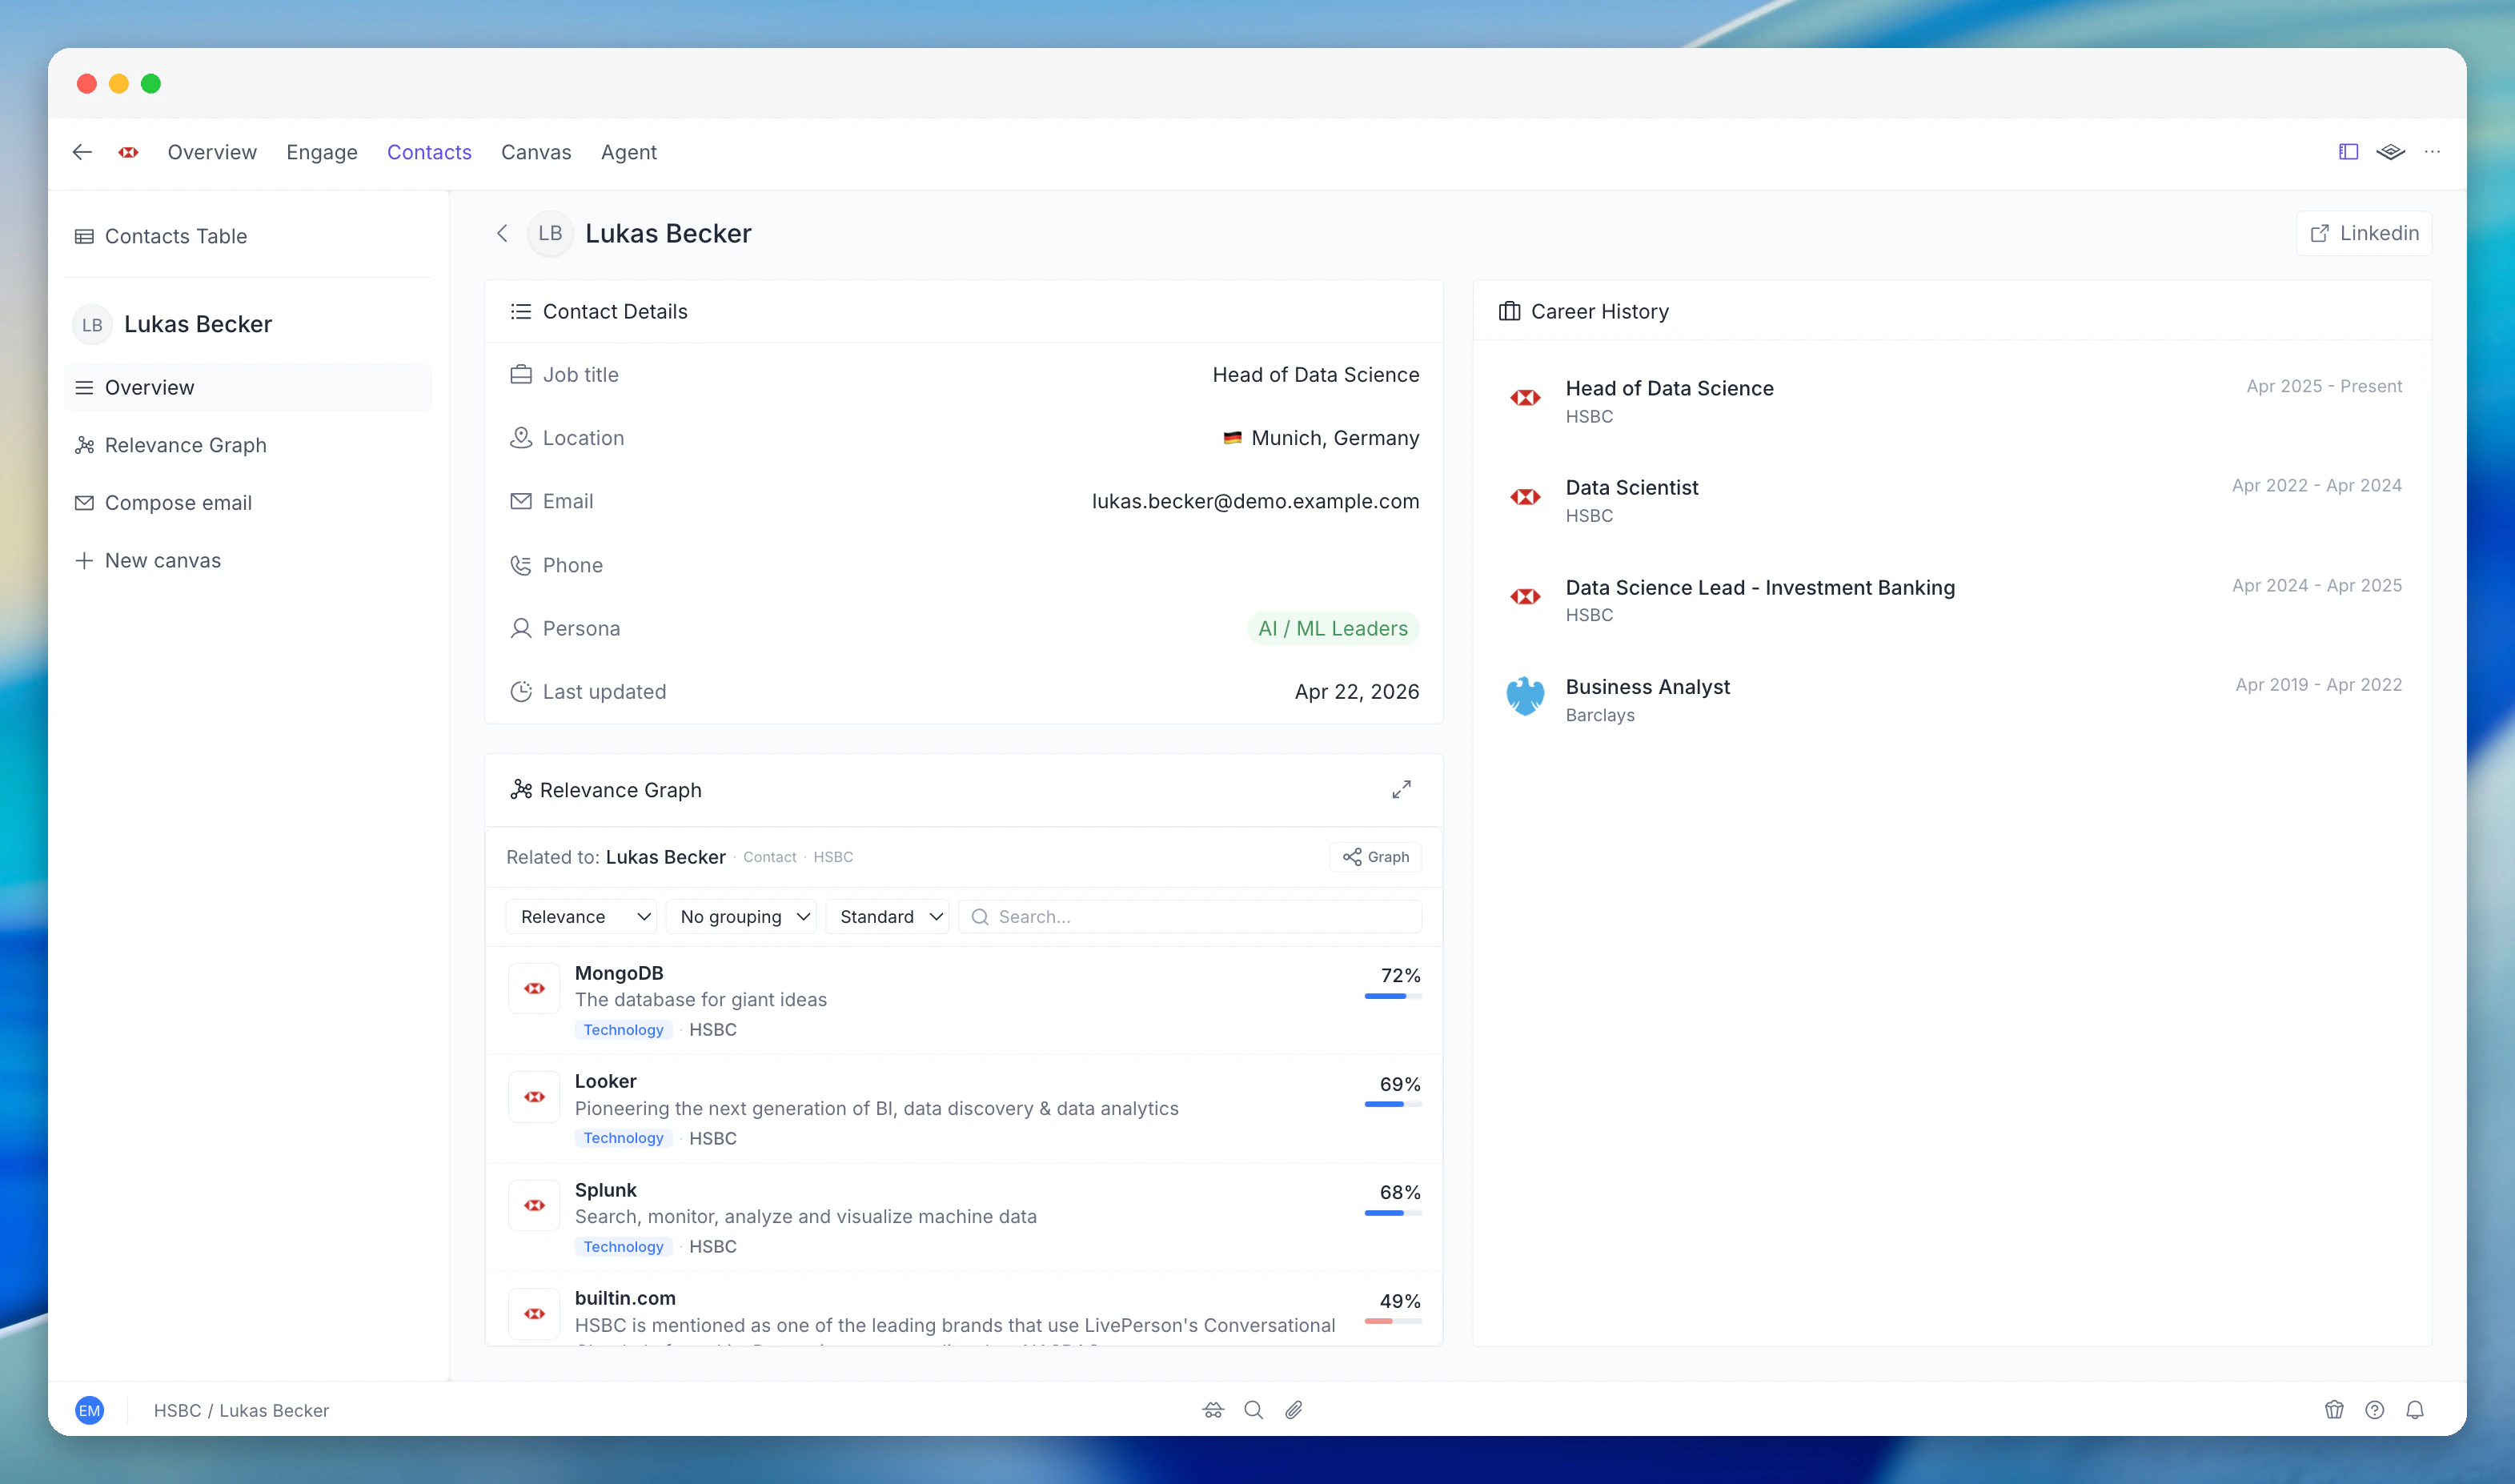Click HSBC logo beside Data Science Lead role
Viewport: 2515px width, 1484px height.
pyautogui.click(x=1525, y=597)
